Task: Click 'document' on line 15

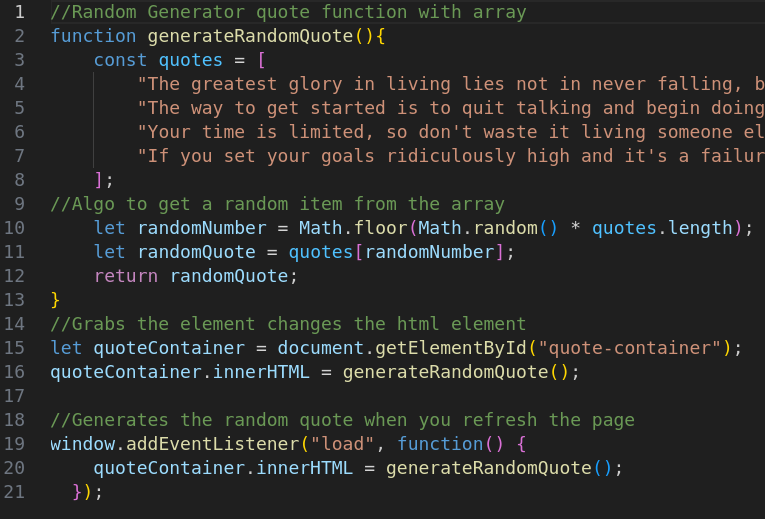Action: click(321, 348)
